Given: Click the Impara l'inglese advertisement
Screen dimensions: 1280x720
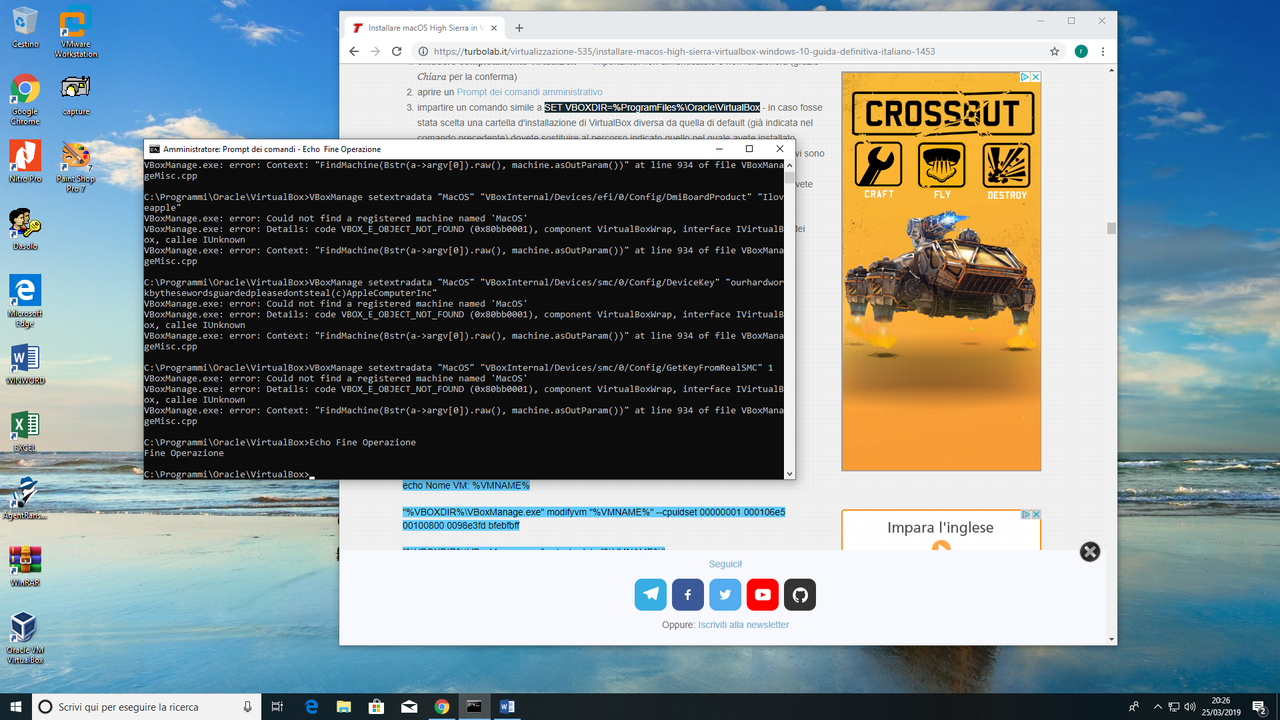Looking at the screenshot, I should point(941,529).
